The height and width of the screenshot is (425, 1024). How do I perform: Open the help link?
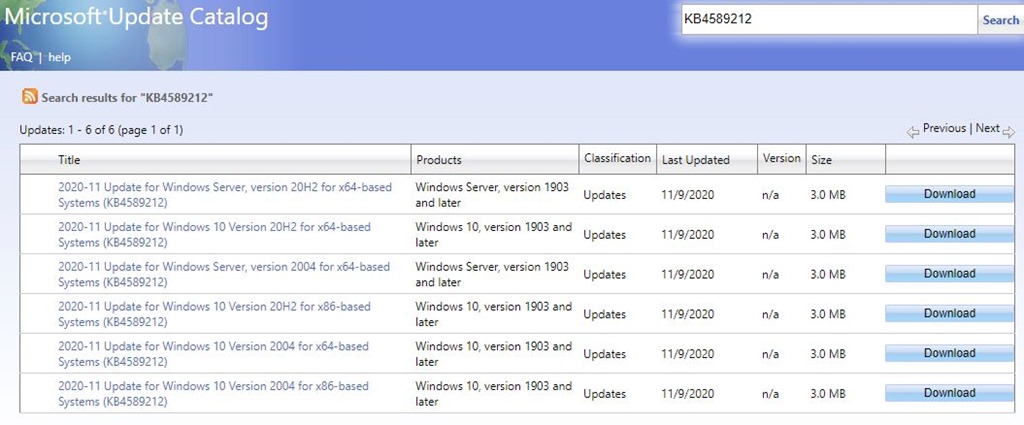(59, 58)
